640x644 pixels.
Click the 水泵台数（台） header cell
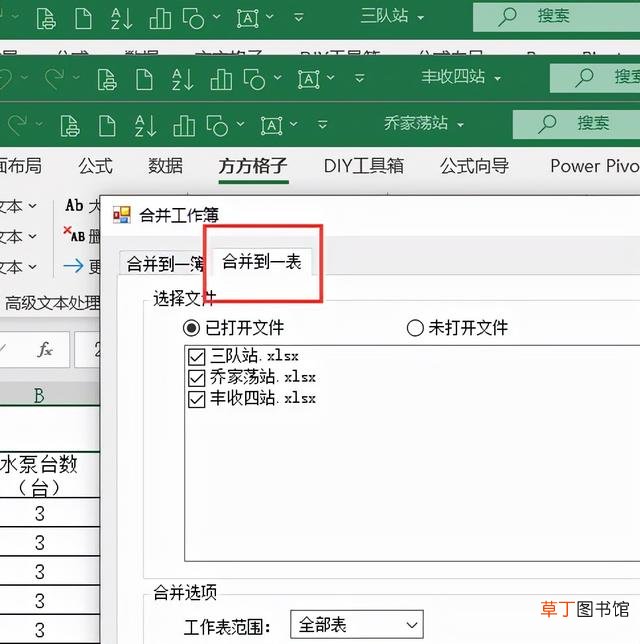(x=49, y=476)
